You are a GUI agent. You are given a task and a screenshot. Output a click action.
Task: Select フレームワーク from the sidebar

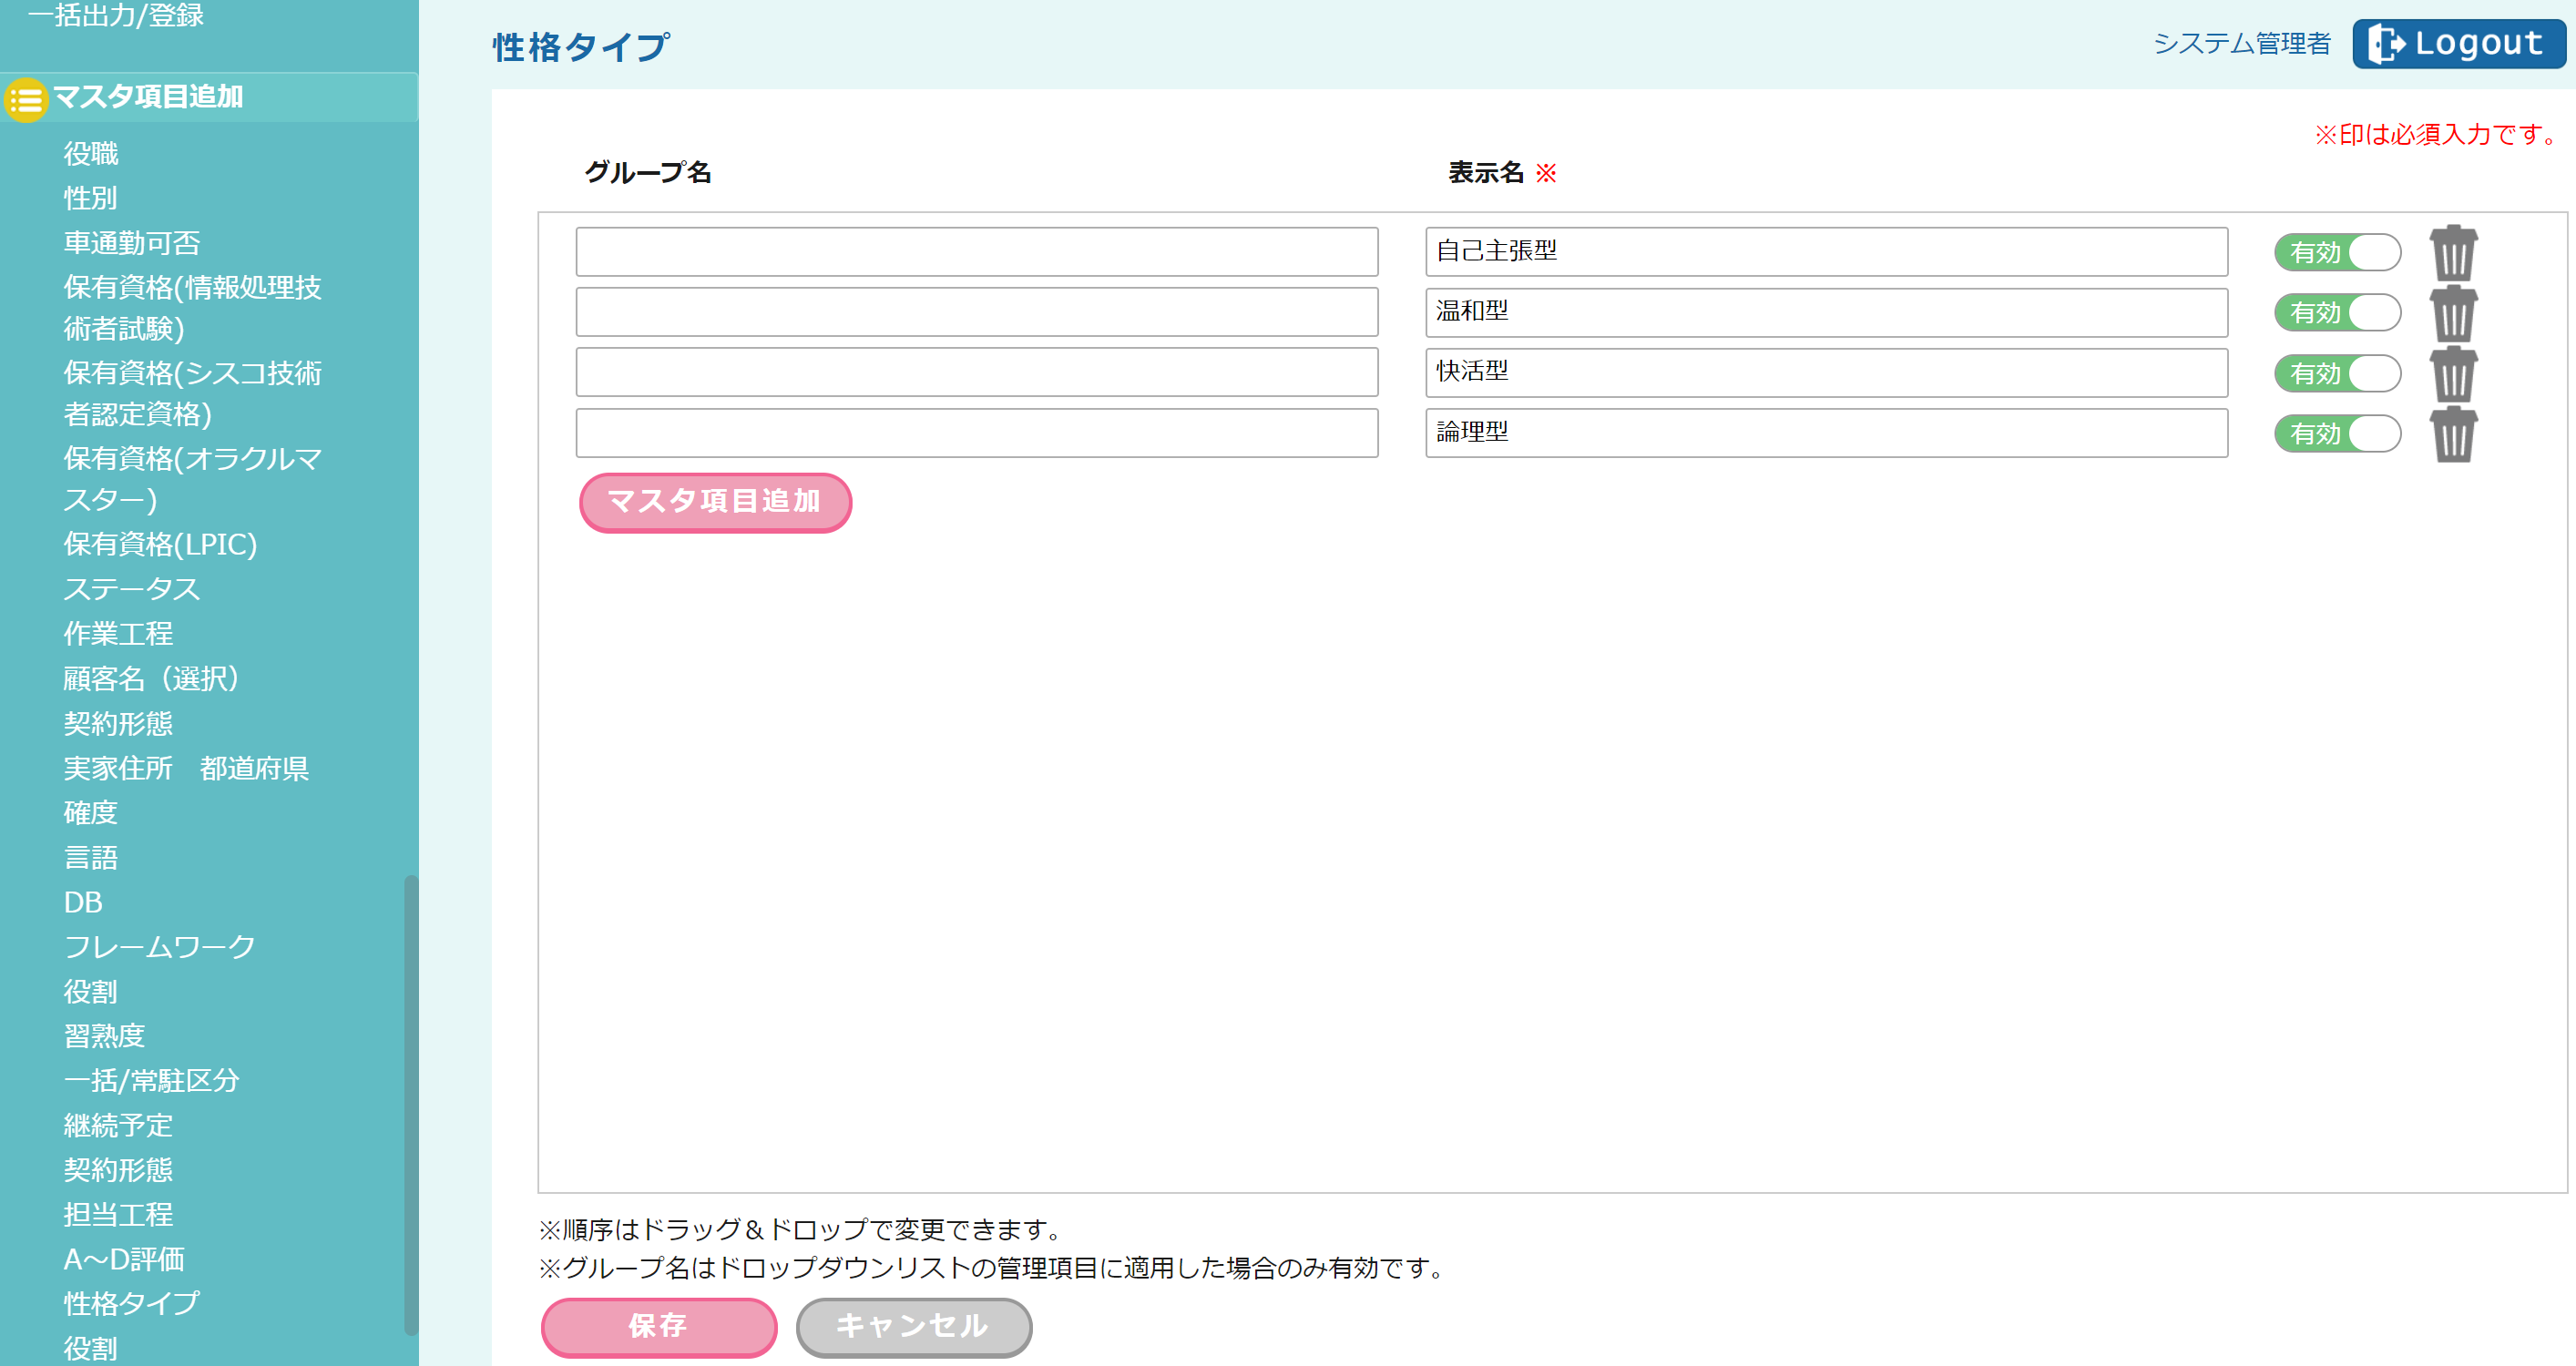click(160, 946)
